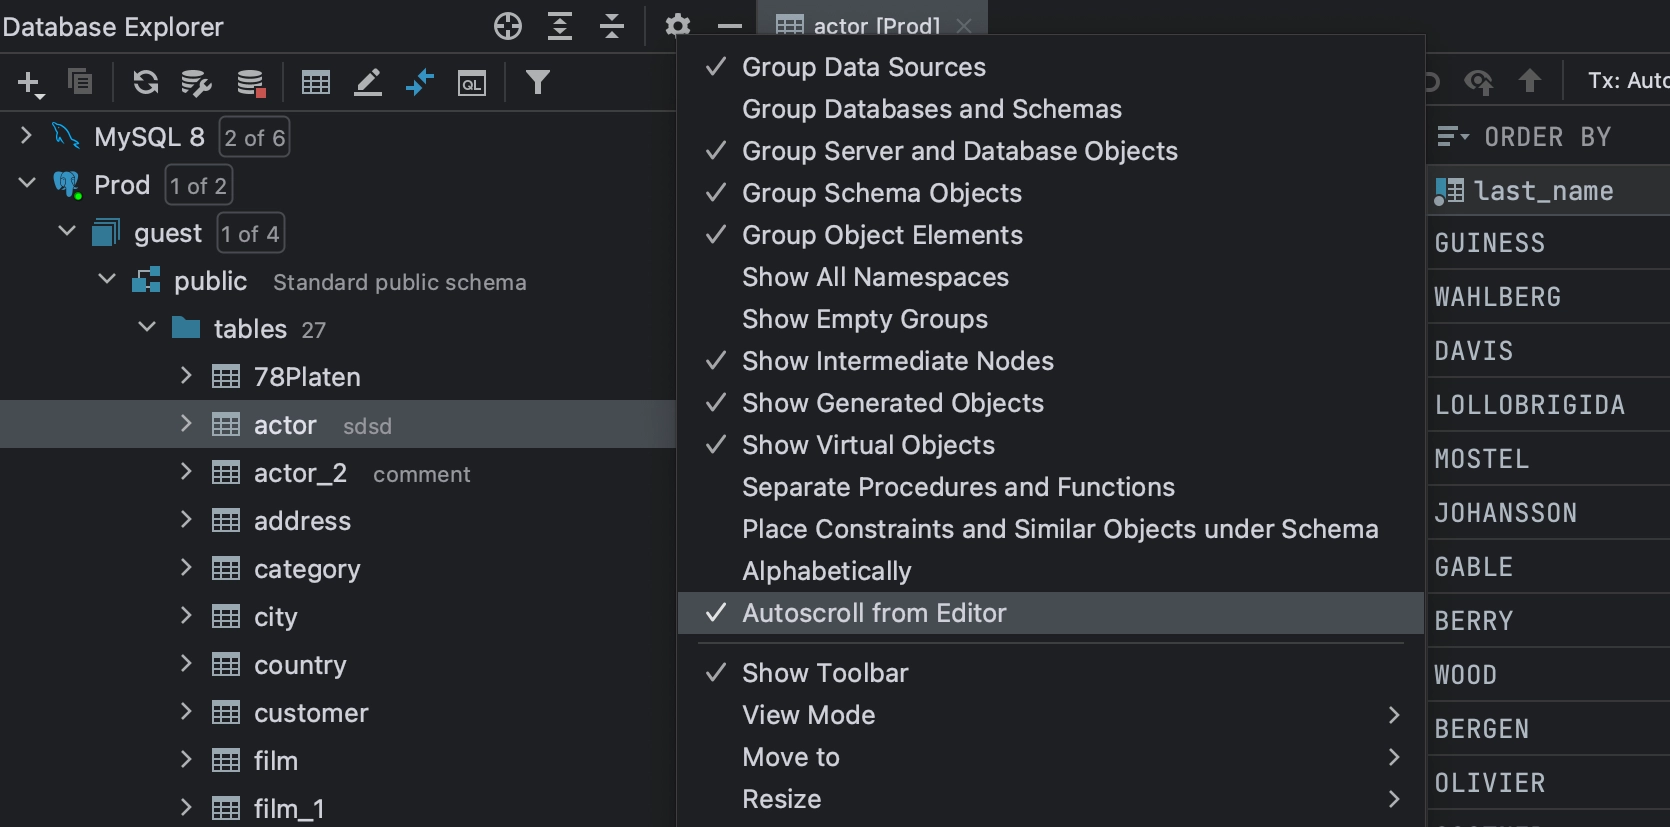Expand the 78Platen table

point(186,376)
